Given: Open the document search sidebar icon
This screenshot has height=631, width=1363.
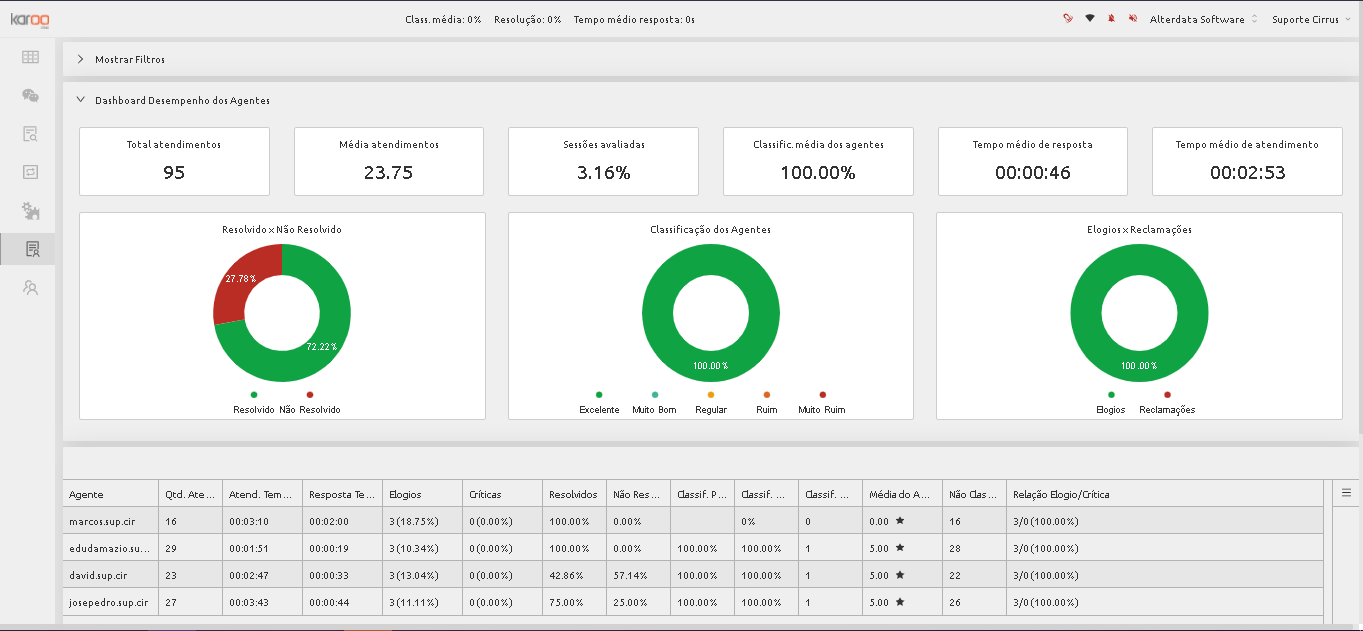Looking at the screenshot, I should [x=30, y=134].
